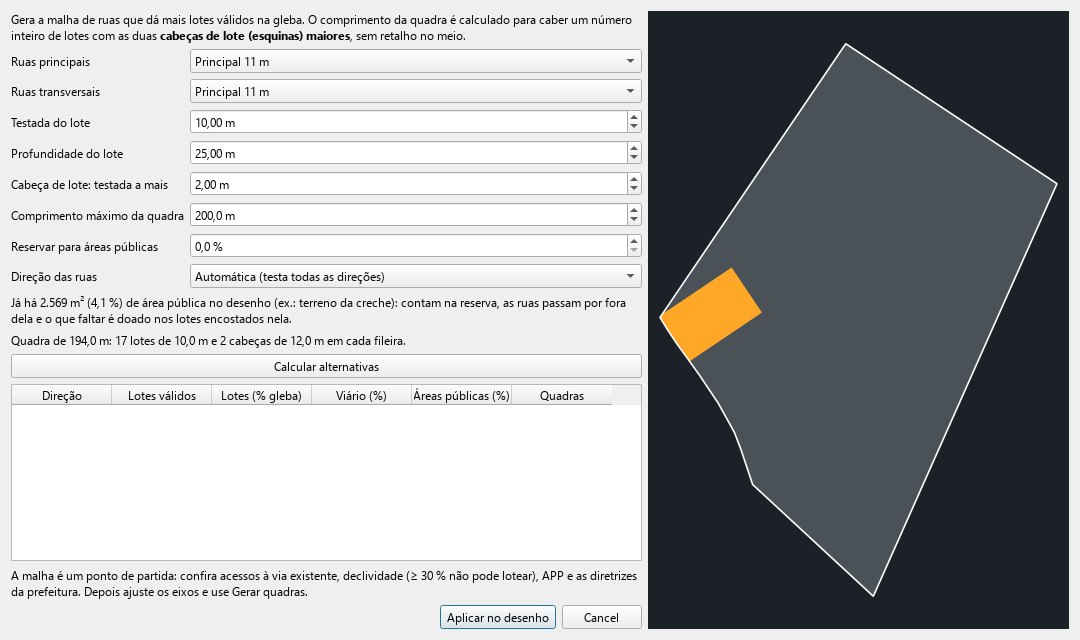Click the Comprimento máximo da quadra field
The width and height of the screenshot is (1080, 640).
pyautogui.click(x=408, y=216)
